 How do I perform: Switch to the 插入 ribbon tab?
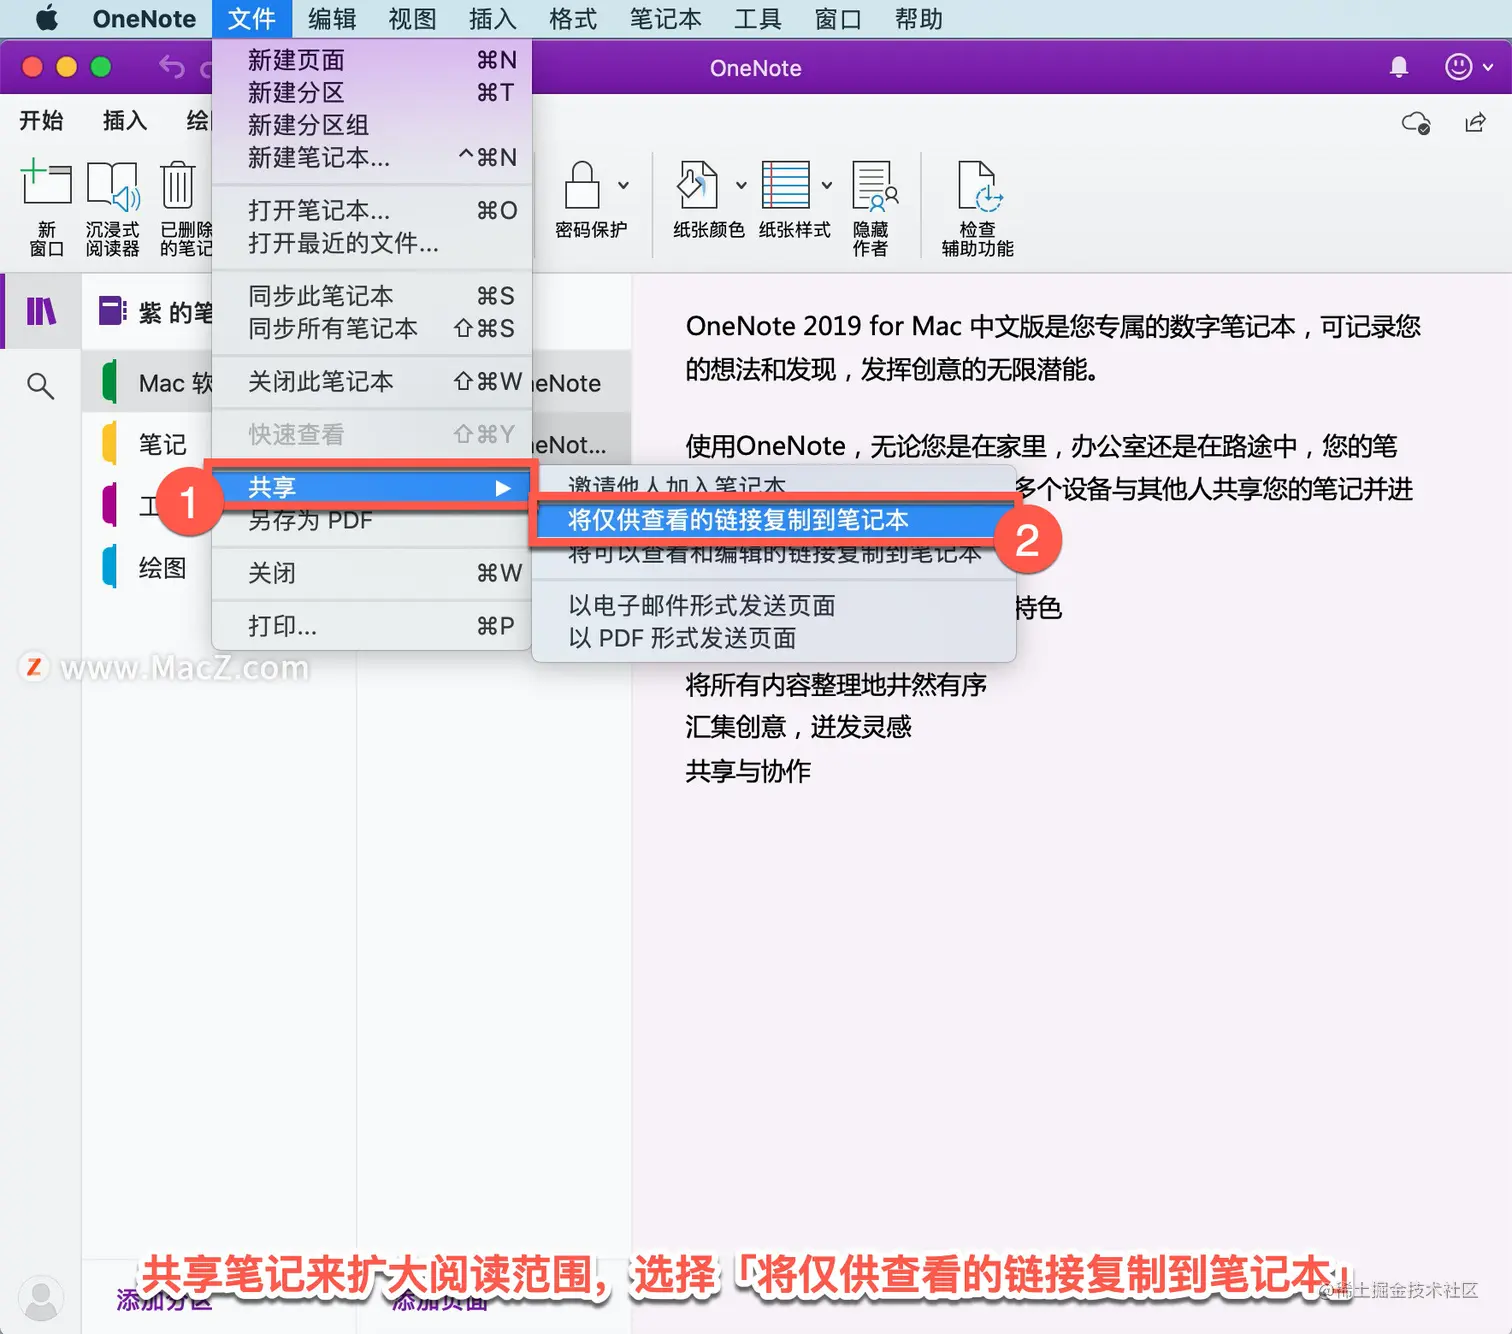[x=125, y=121]
